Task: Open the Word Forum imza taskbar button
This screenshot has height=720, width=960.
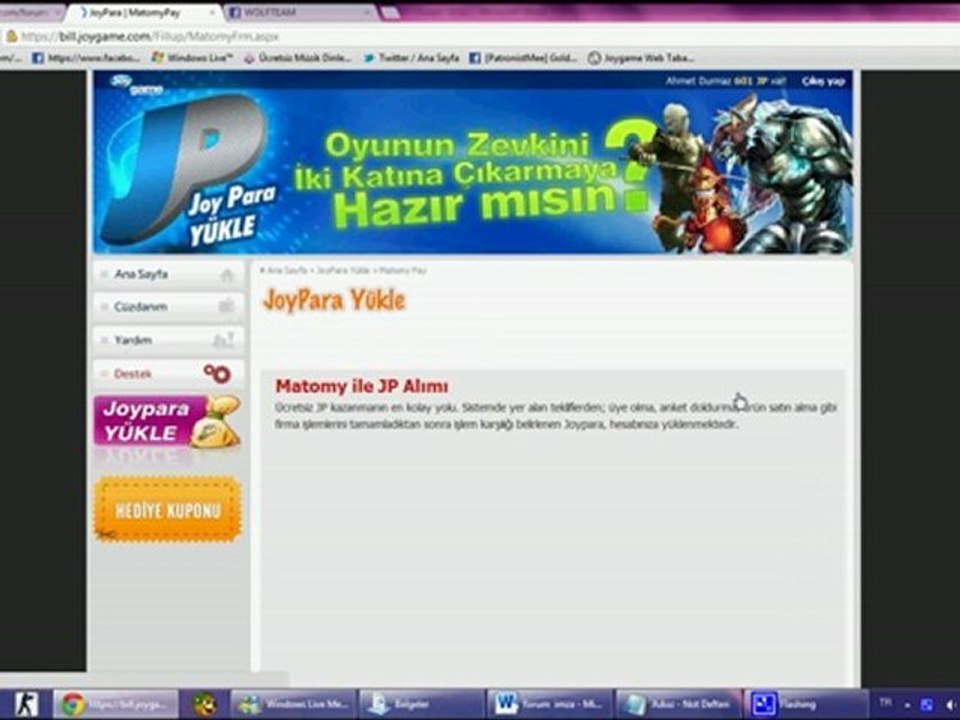Action: (550, 704)
